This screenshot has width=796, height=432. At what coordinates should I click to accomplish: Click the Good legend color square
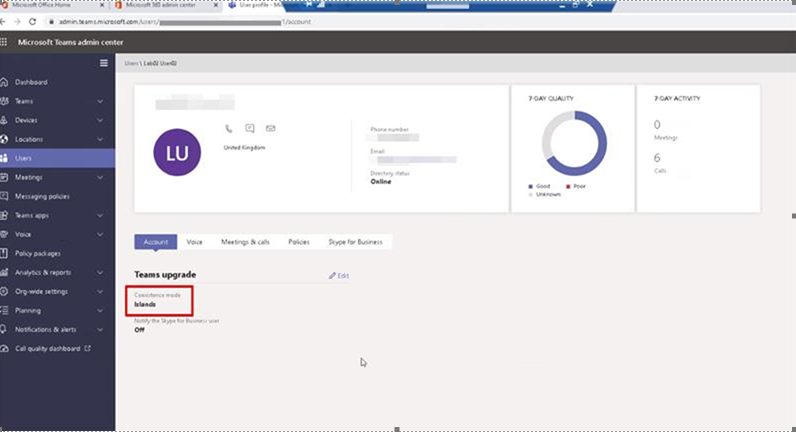tap(530, 186)
